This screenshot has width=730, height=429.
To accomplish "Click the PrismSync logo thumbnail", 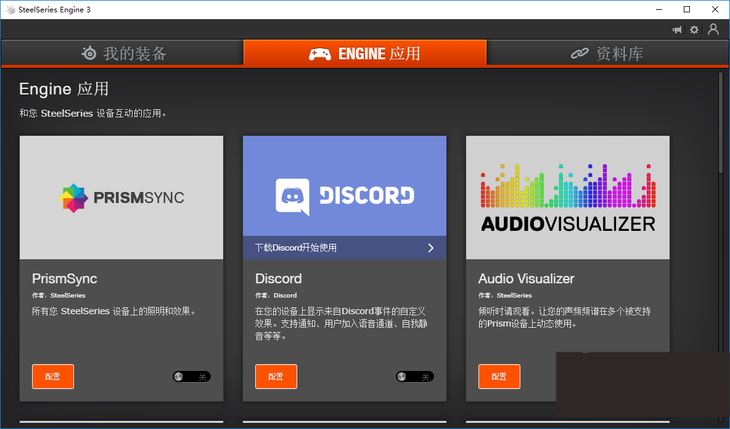I will [x=122, y=197].
